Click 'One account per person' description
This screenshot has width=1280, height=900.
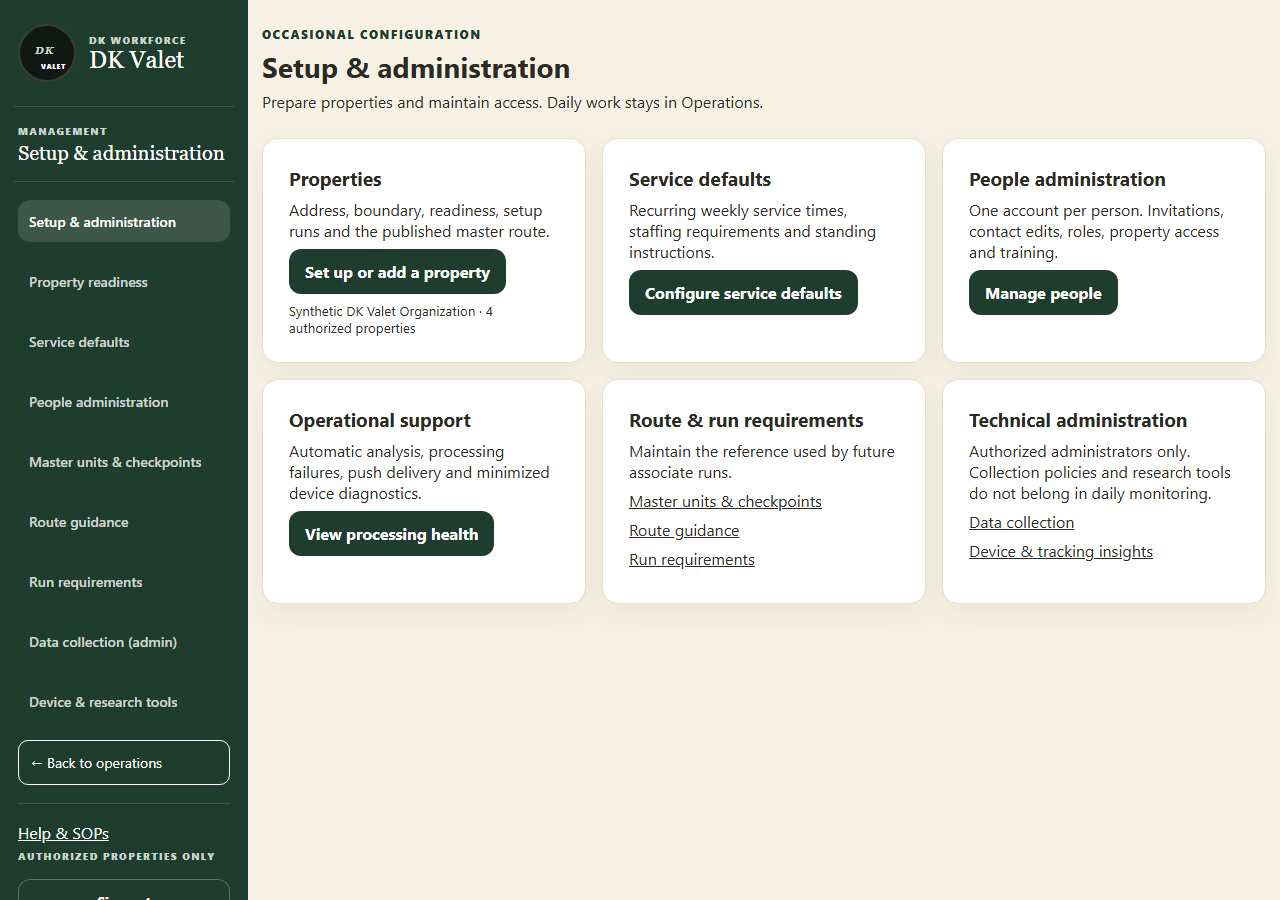1096,232
